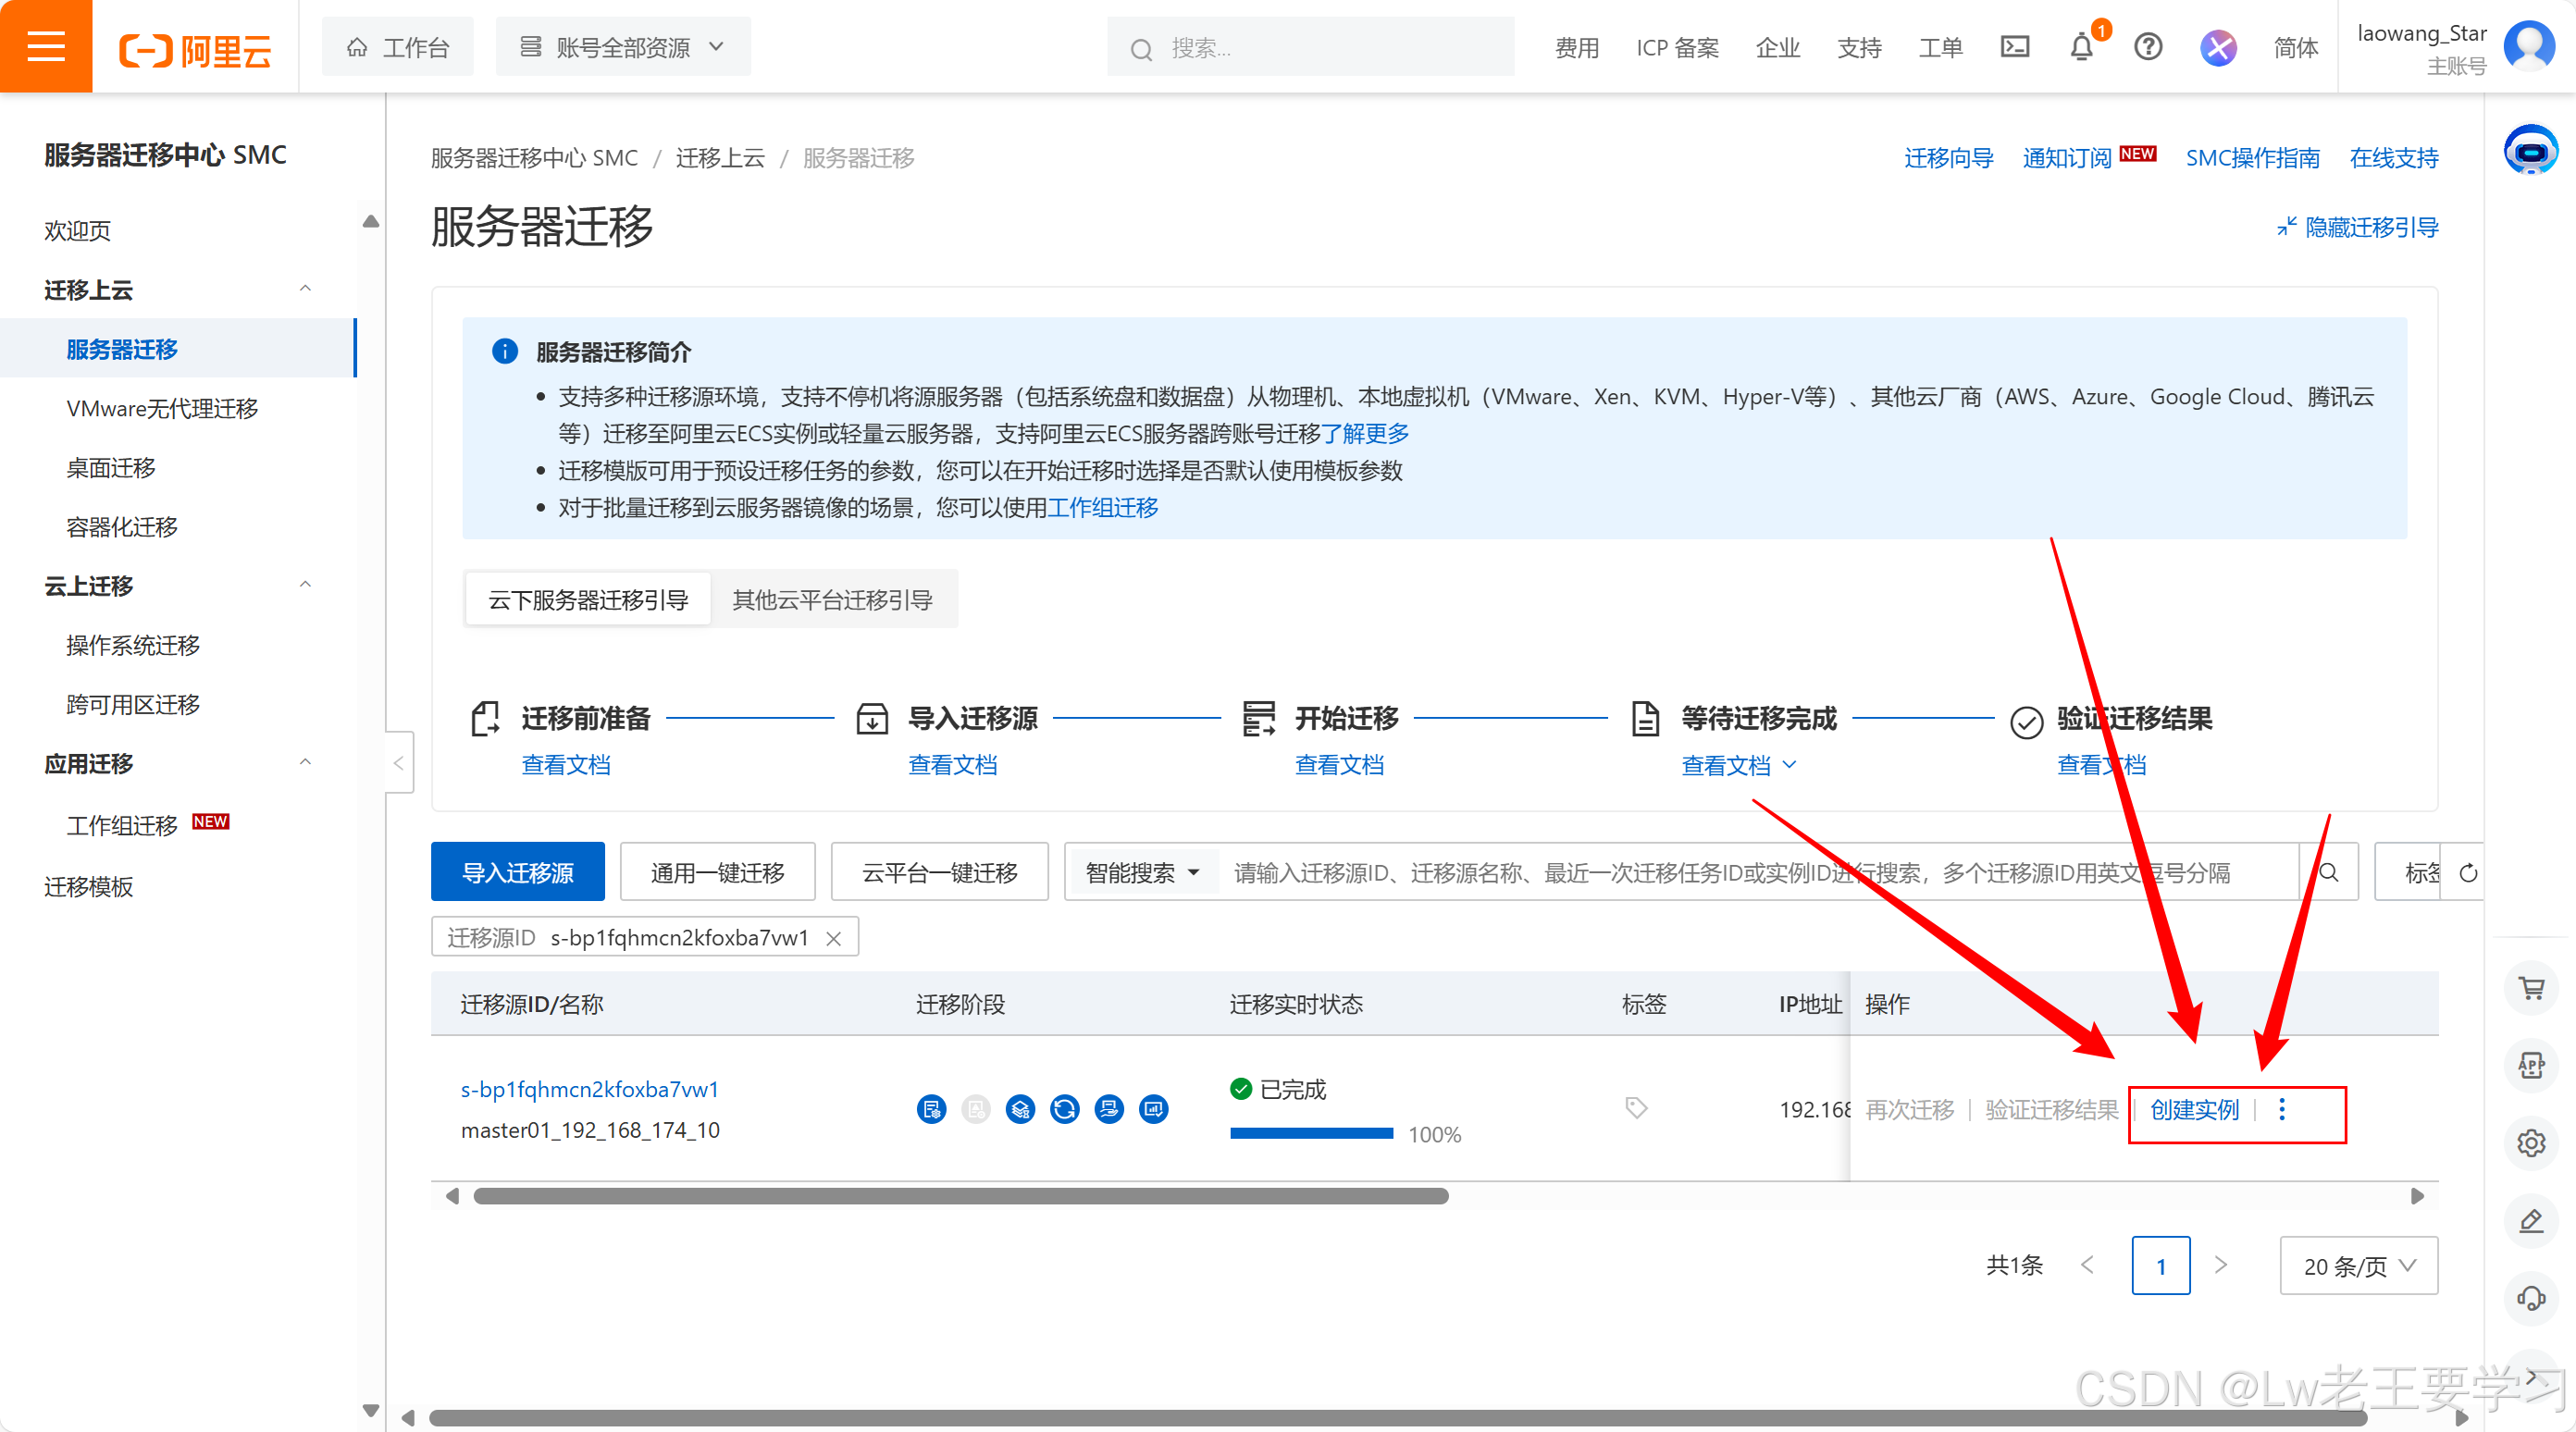Open the hamburger main menu
This screenshot has width=2576, height=1432.
tap(46, 46)
